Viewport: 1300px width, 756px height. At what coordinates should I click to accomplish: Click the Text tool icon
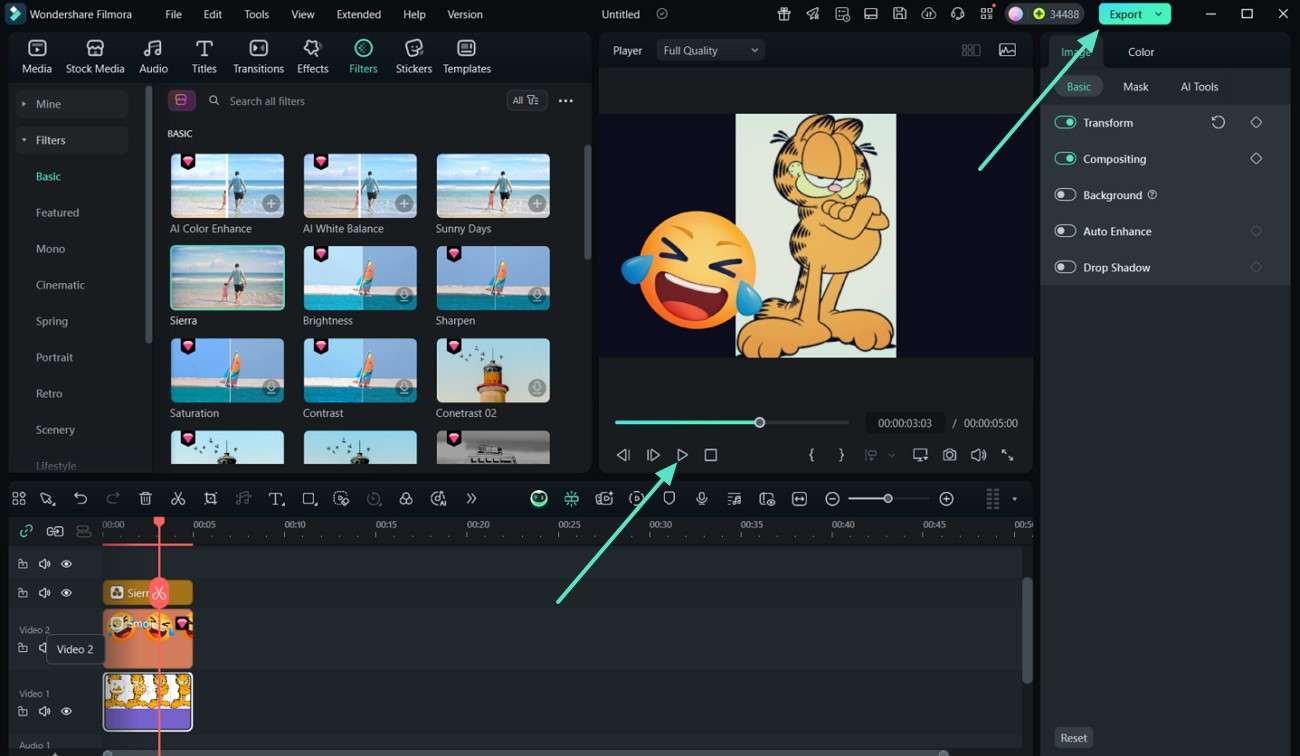(x=277, y=498)
